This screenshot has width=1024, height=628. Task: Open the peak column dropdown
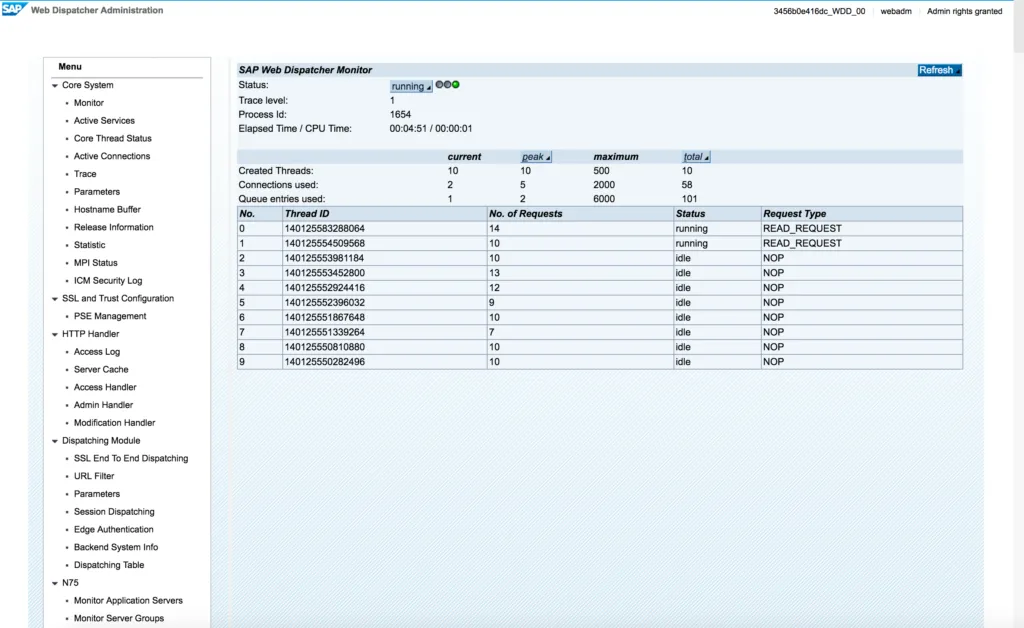(536, 157)
